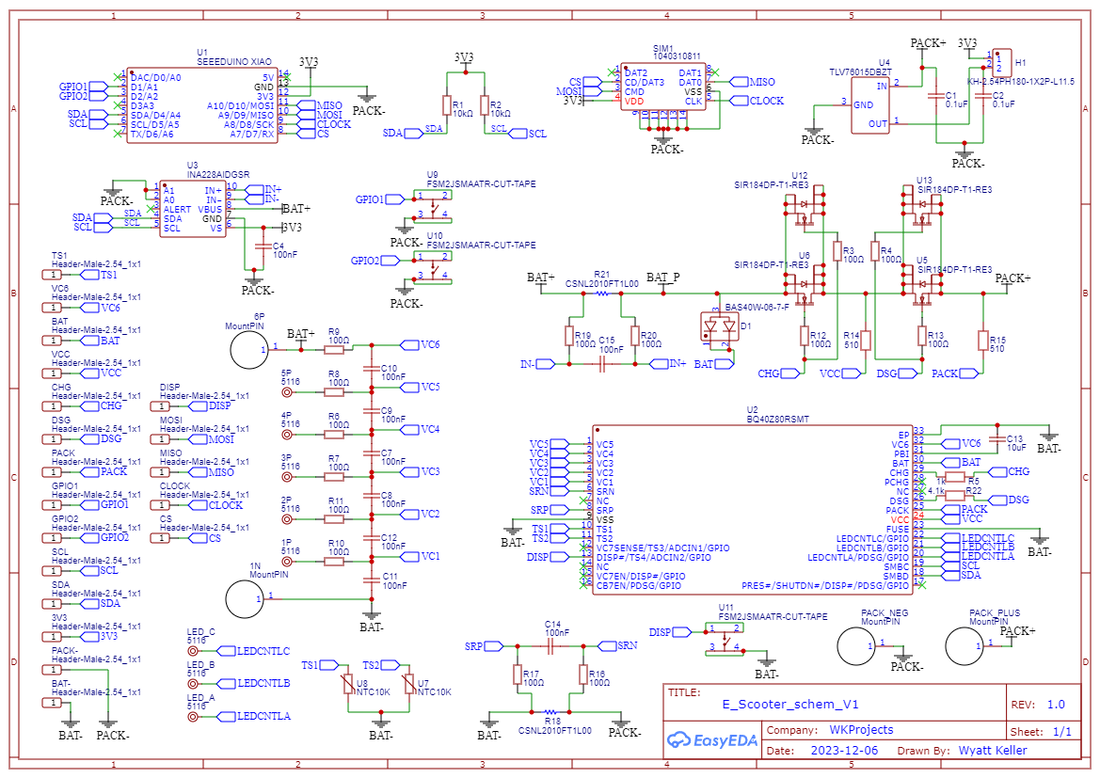Screen dimensions: 1100x778
Task: Select capacitor C15 100nF between IN- and IN+
Action: click(x=602, y=363)
